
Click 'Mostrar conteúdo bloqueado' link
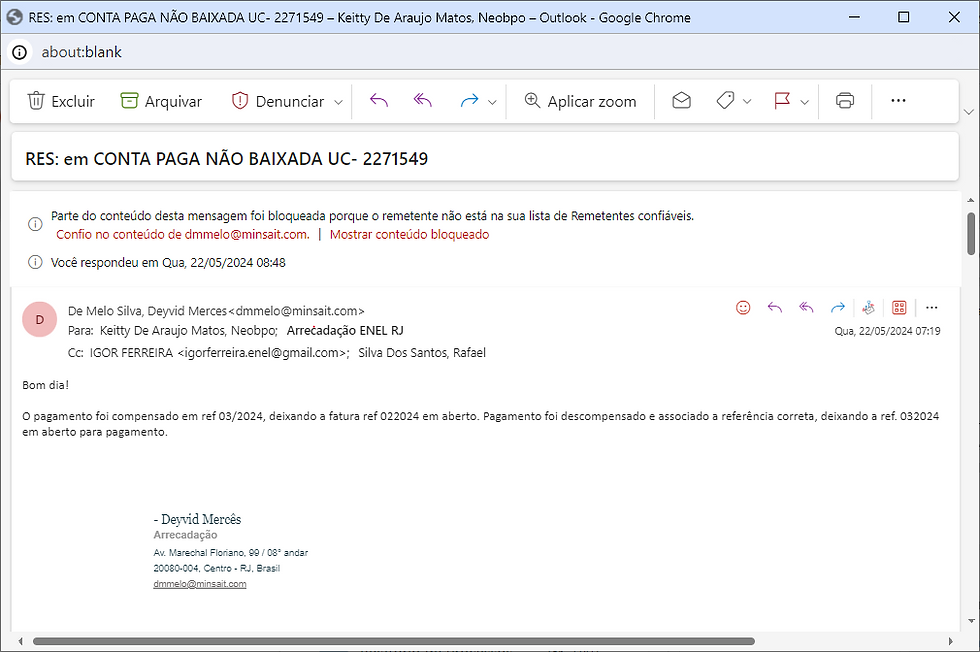[409, 234]
